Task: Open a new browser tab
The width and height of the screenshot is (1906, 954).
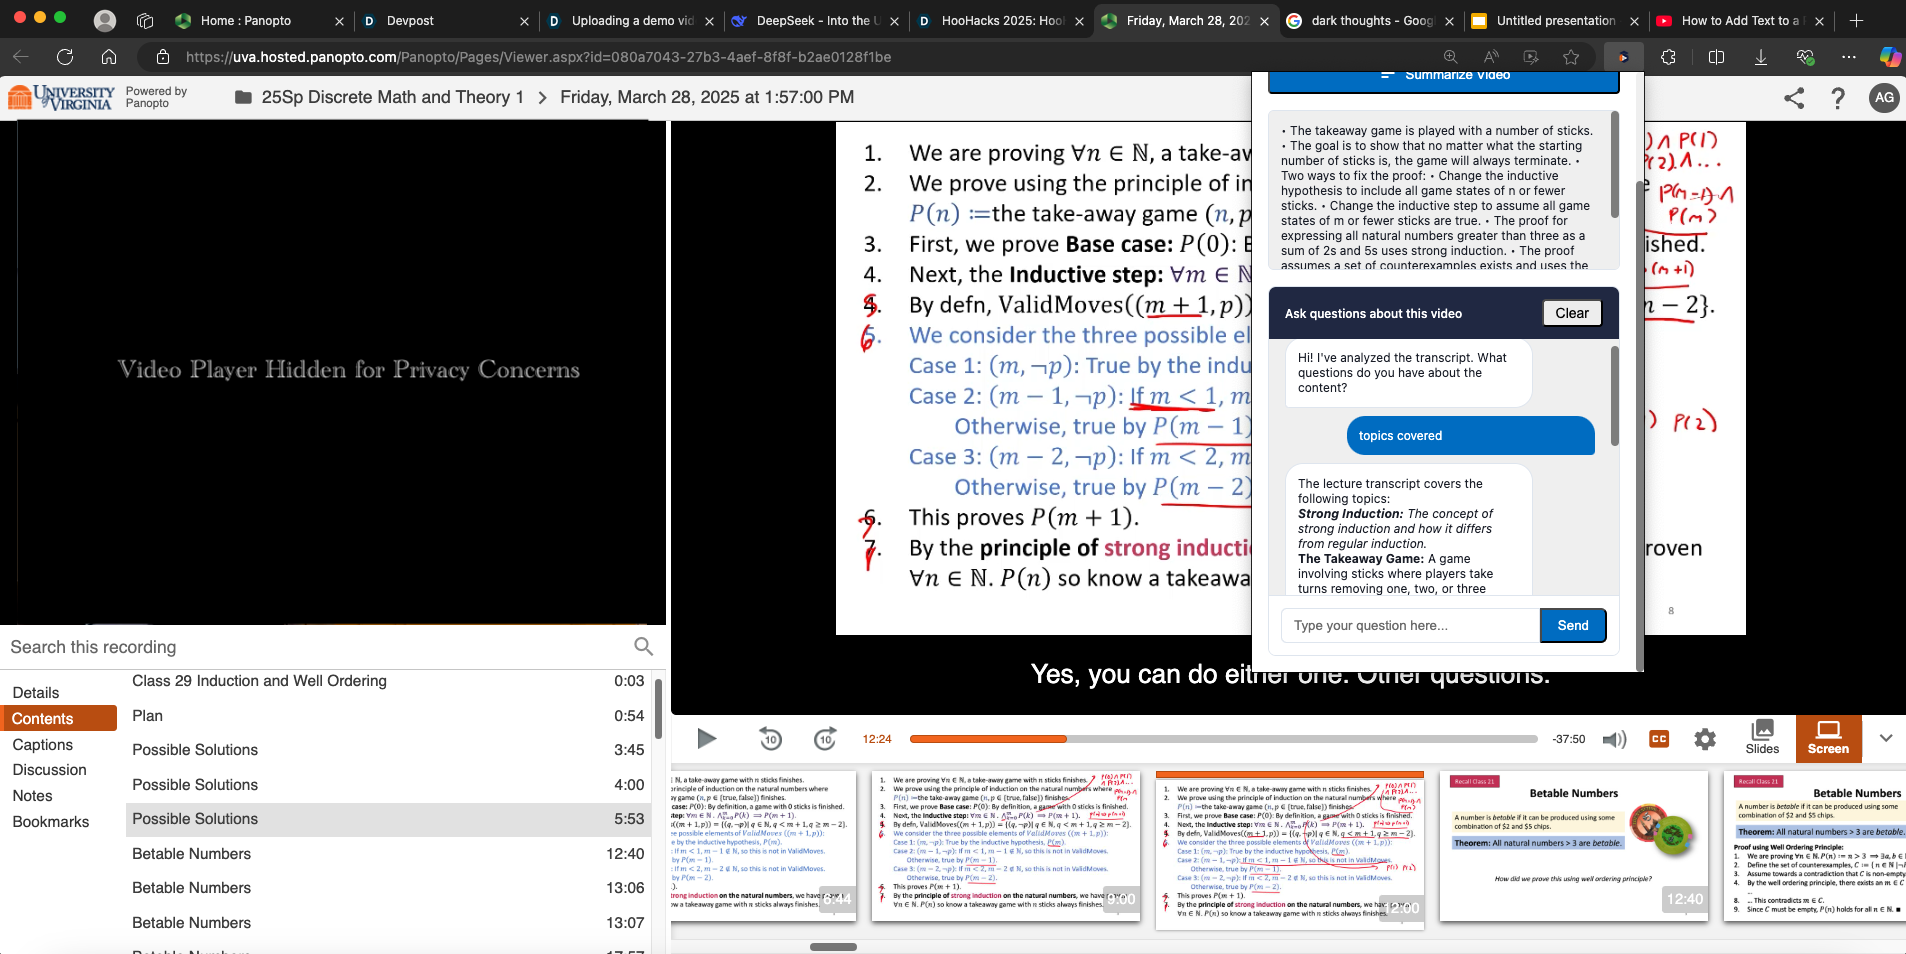Action: click(x=1856, y=20)
